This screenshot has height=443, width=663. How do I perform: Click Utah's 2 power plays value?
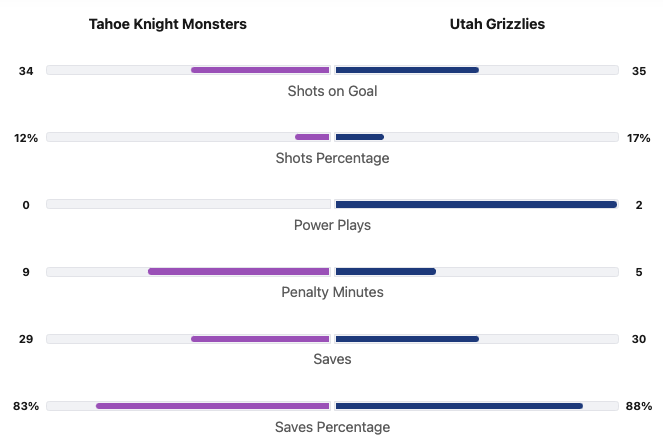point(638,205)
